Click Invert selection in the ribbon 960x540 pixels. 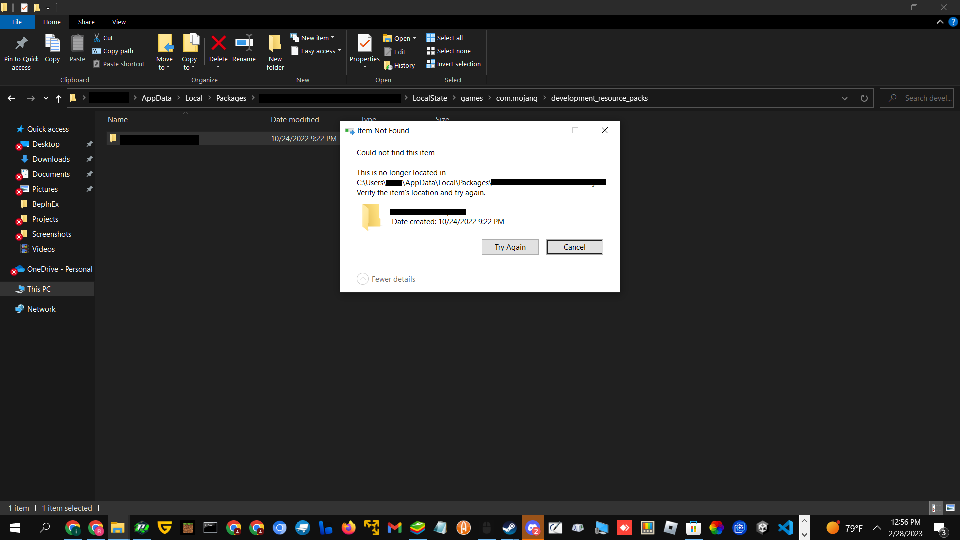click(454, 64)
